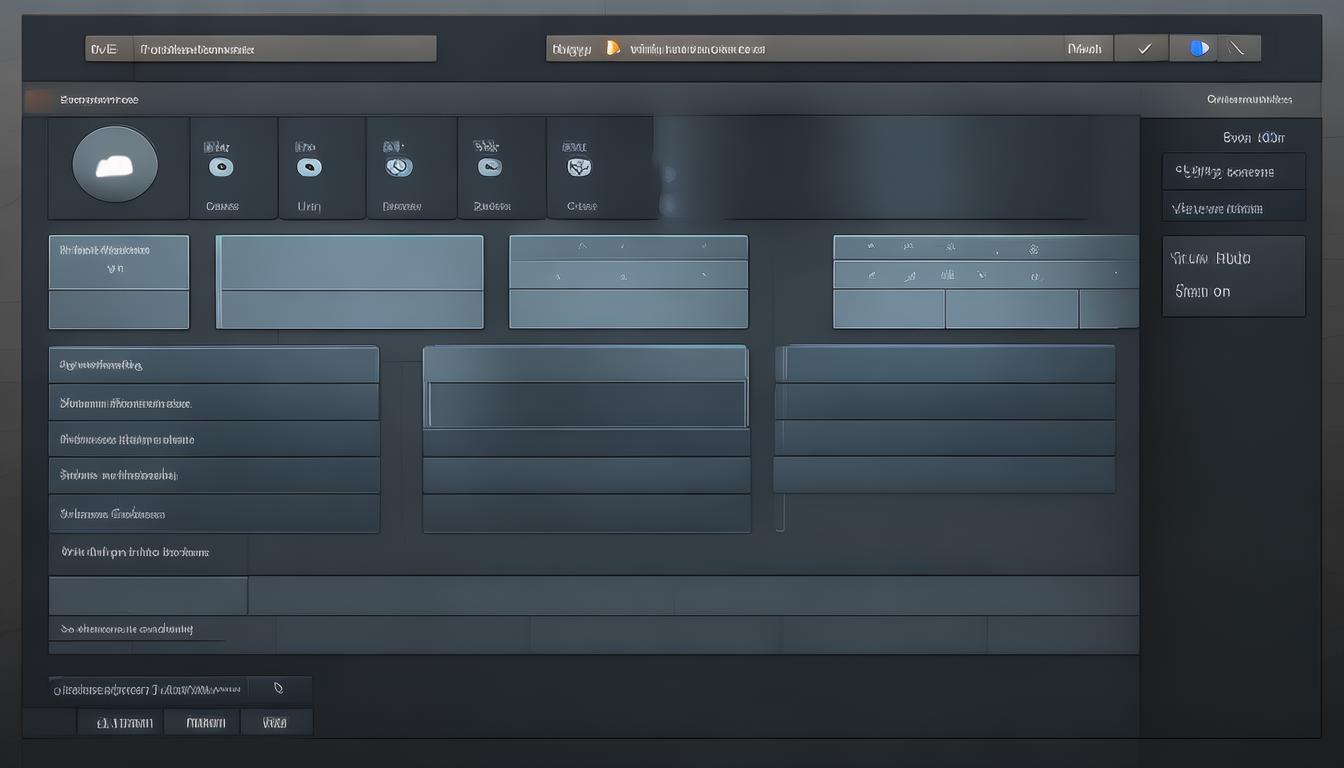Click the orange icon in the top bar
Screen dimensions: 1344x768
(x=613, y=48)
